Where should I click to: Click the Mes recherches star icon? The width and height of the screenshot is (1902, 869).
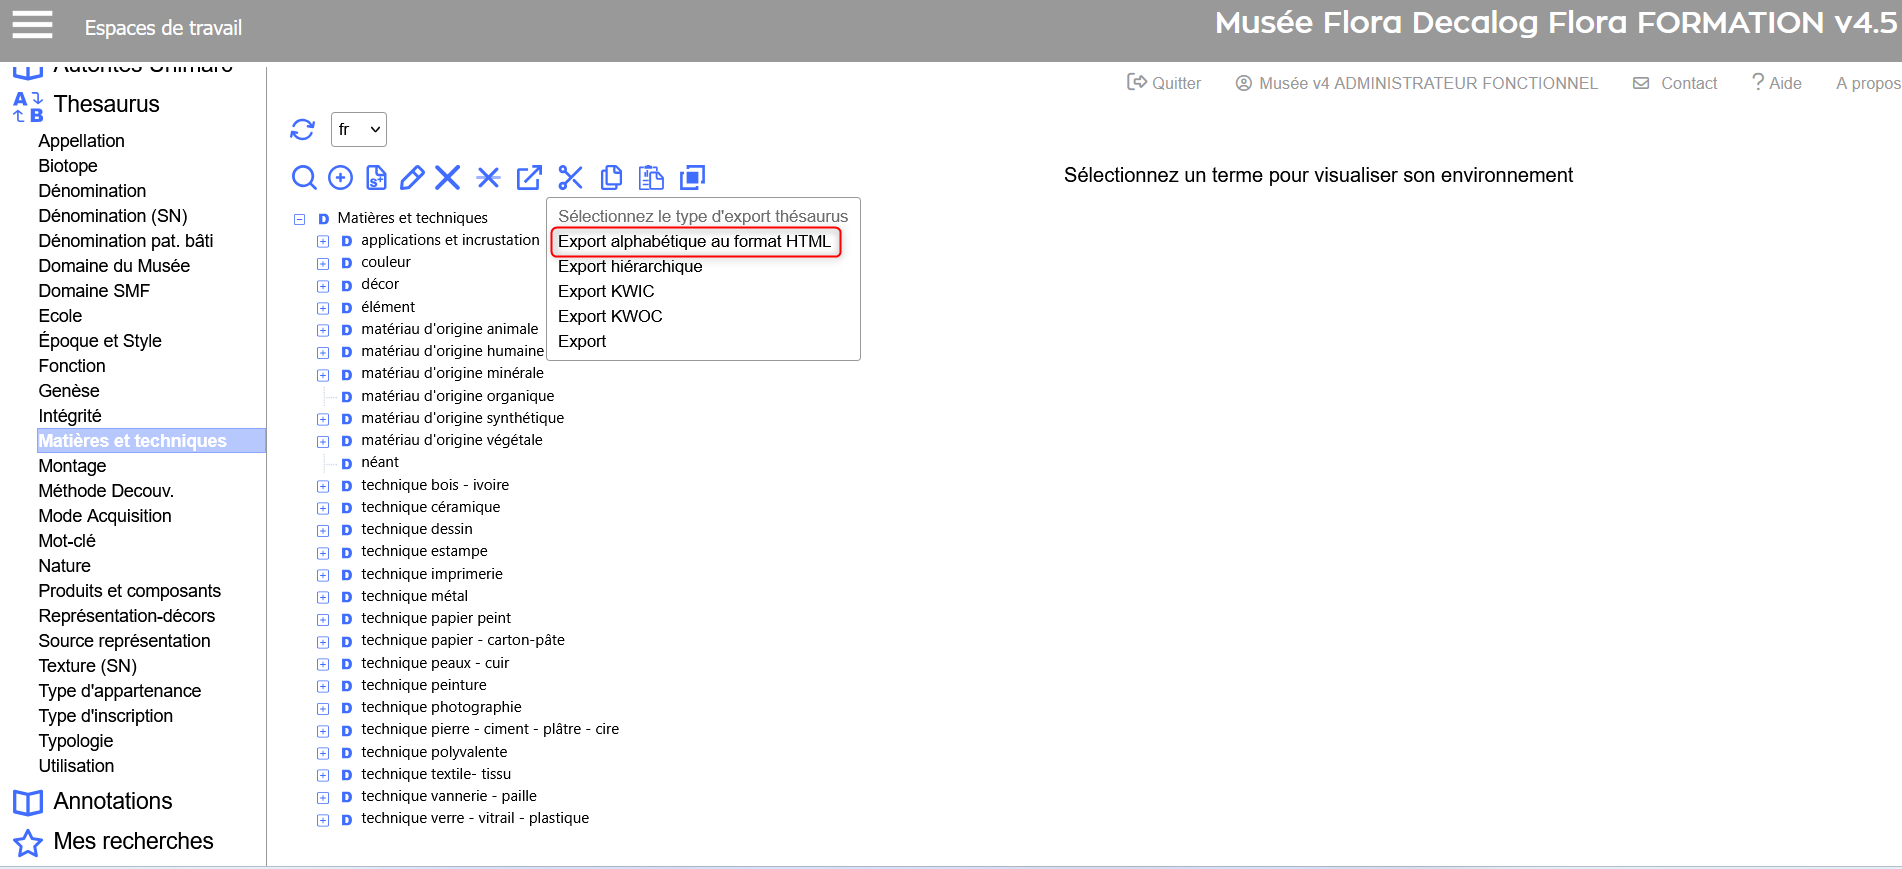(x=28, y=843)
